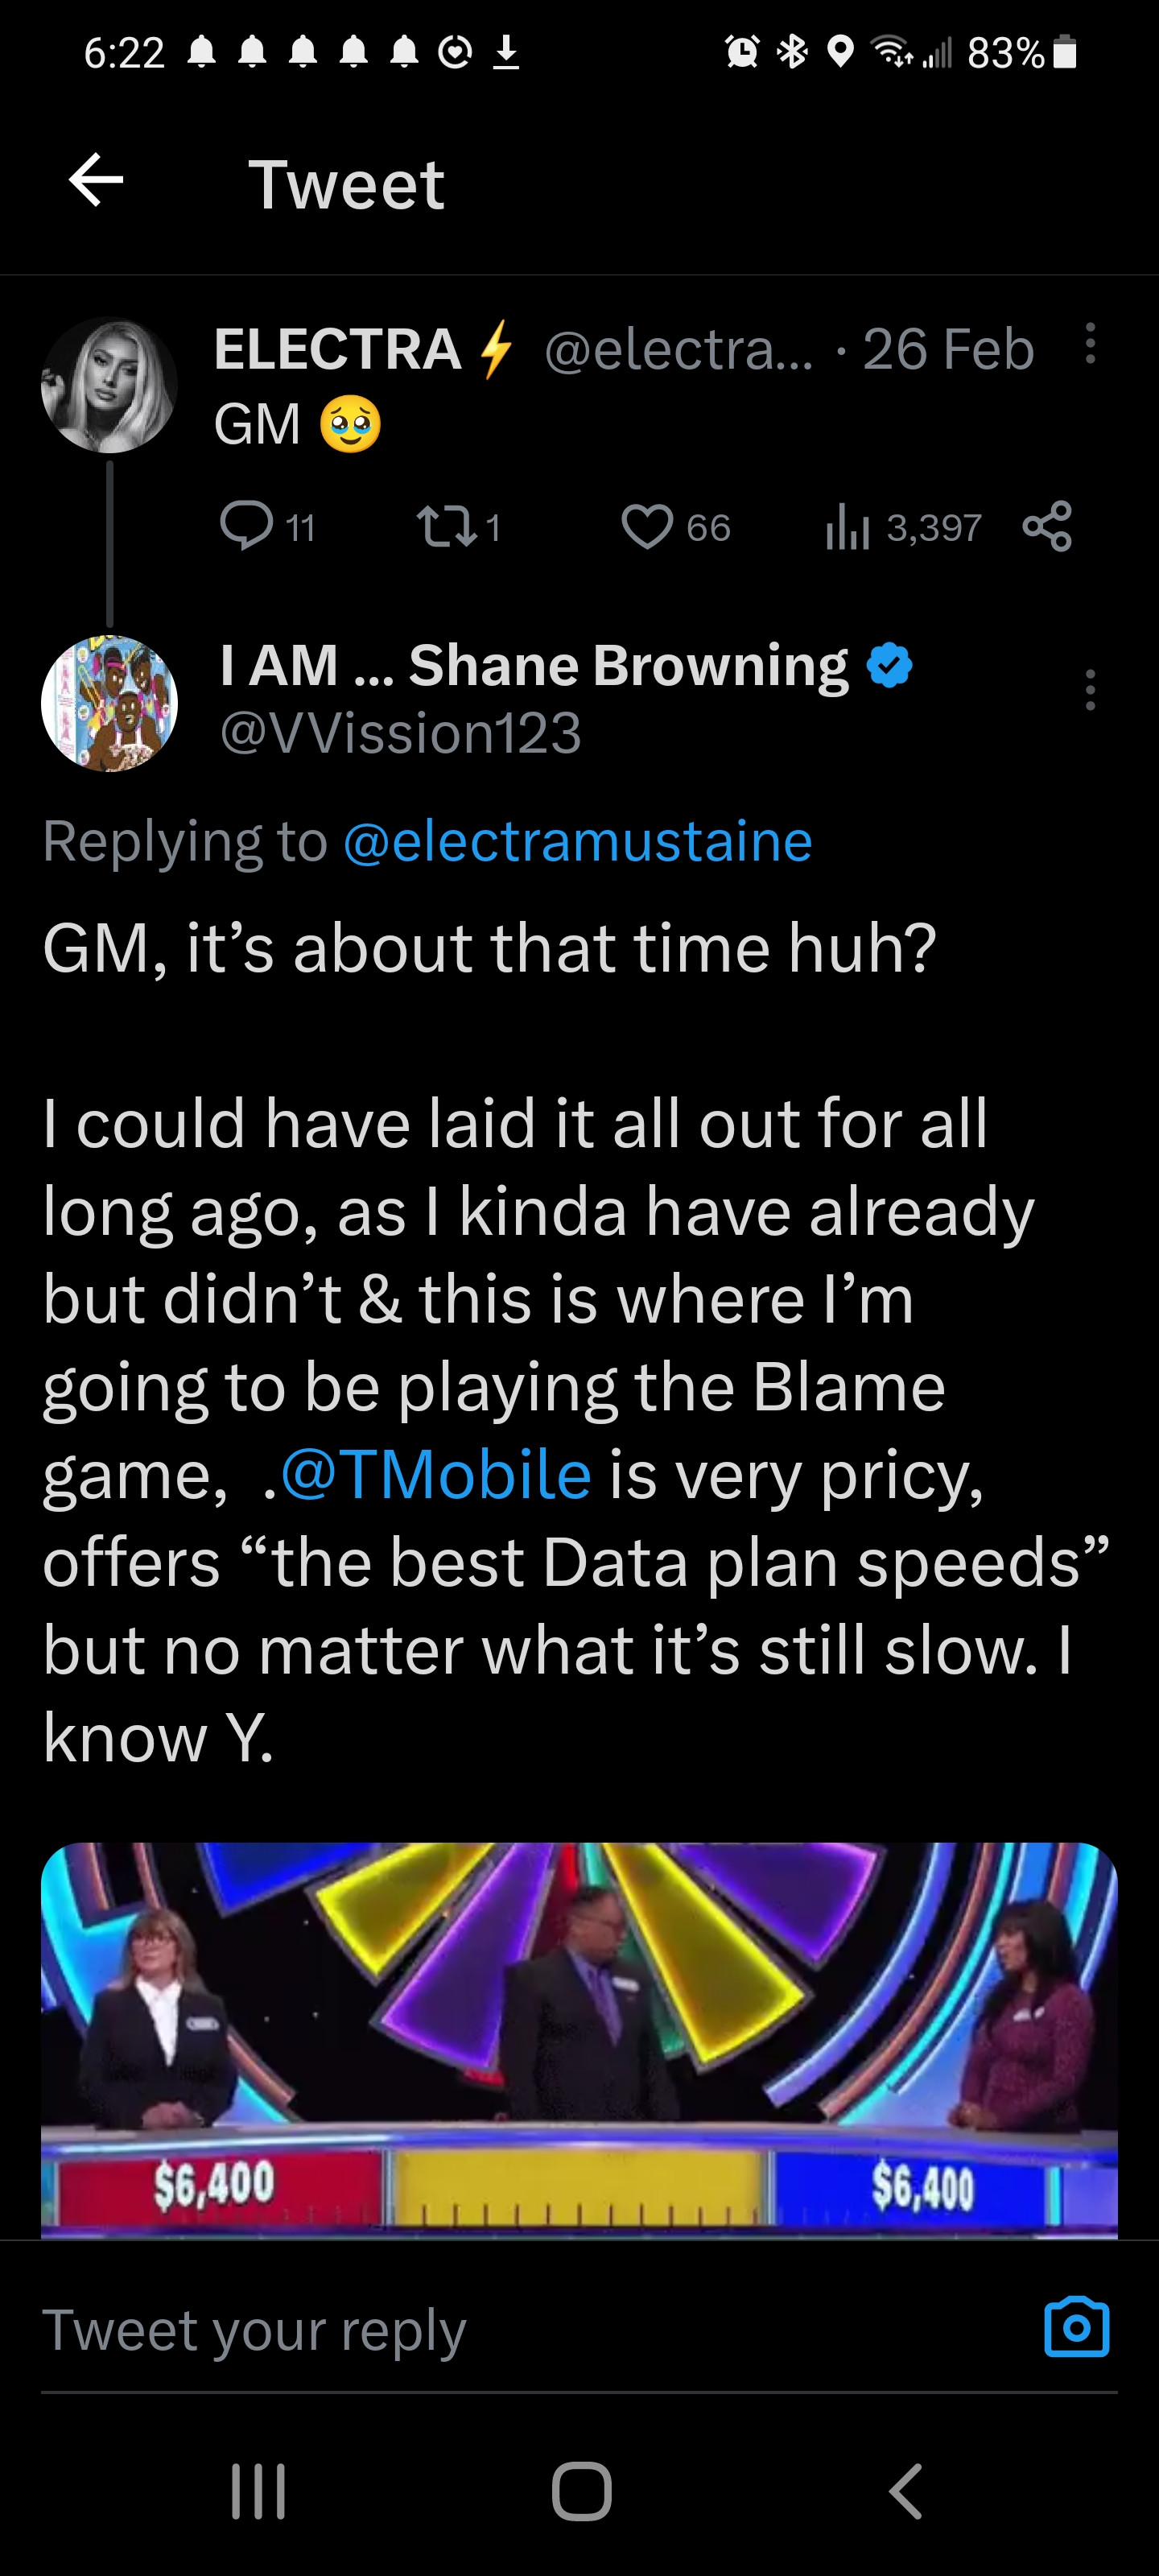Attach a photo with the camera icon
The height and width of the screenshot is (2576, 1159).
pyautogui.click(x=1076, y=2328)
